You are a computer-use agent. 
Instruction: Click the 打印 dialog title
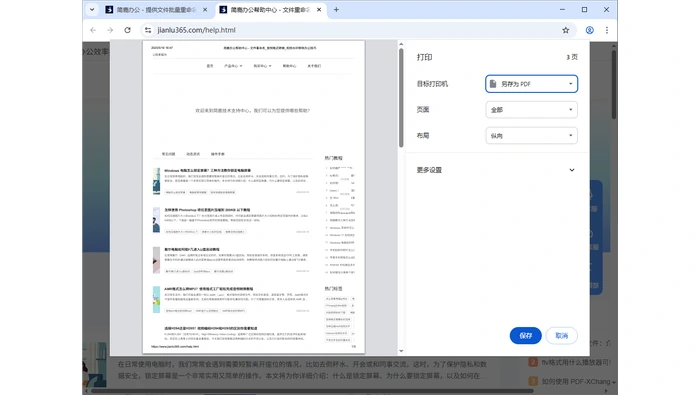[x=424, y=57]
